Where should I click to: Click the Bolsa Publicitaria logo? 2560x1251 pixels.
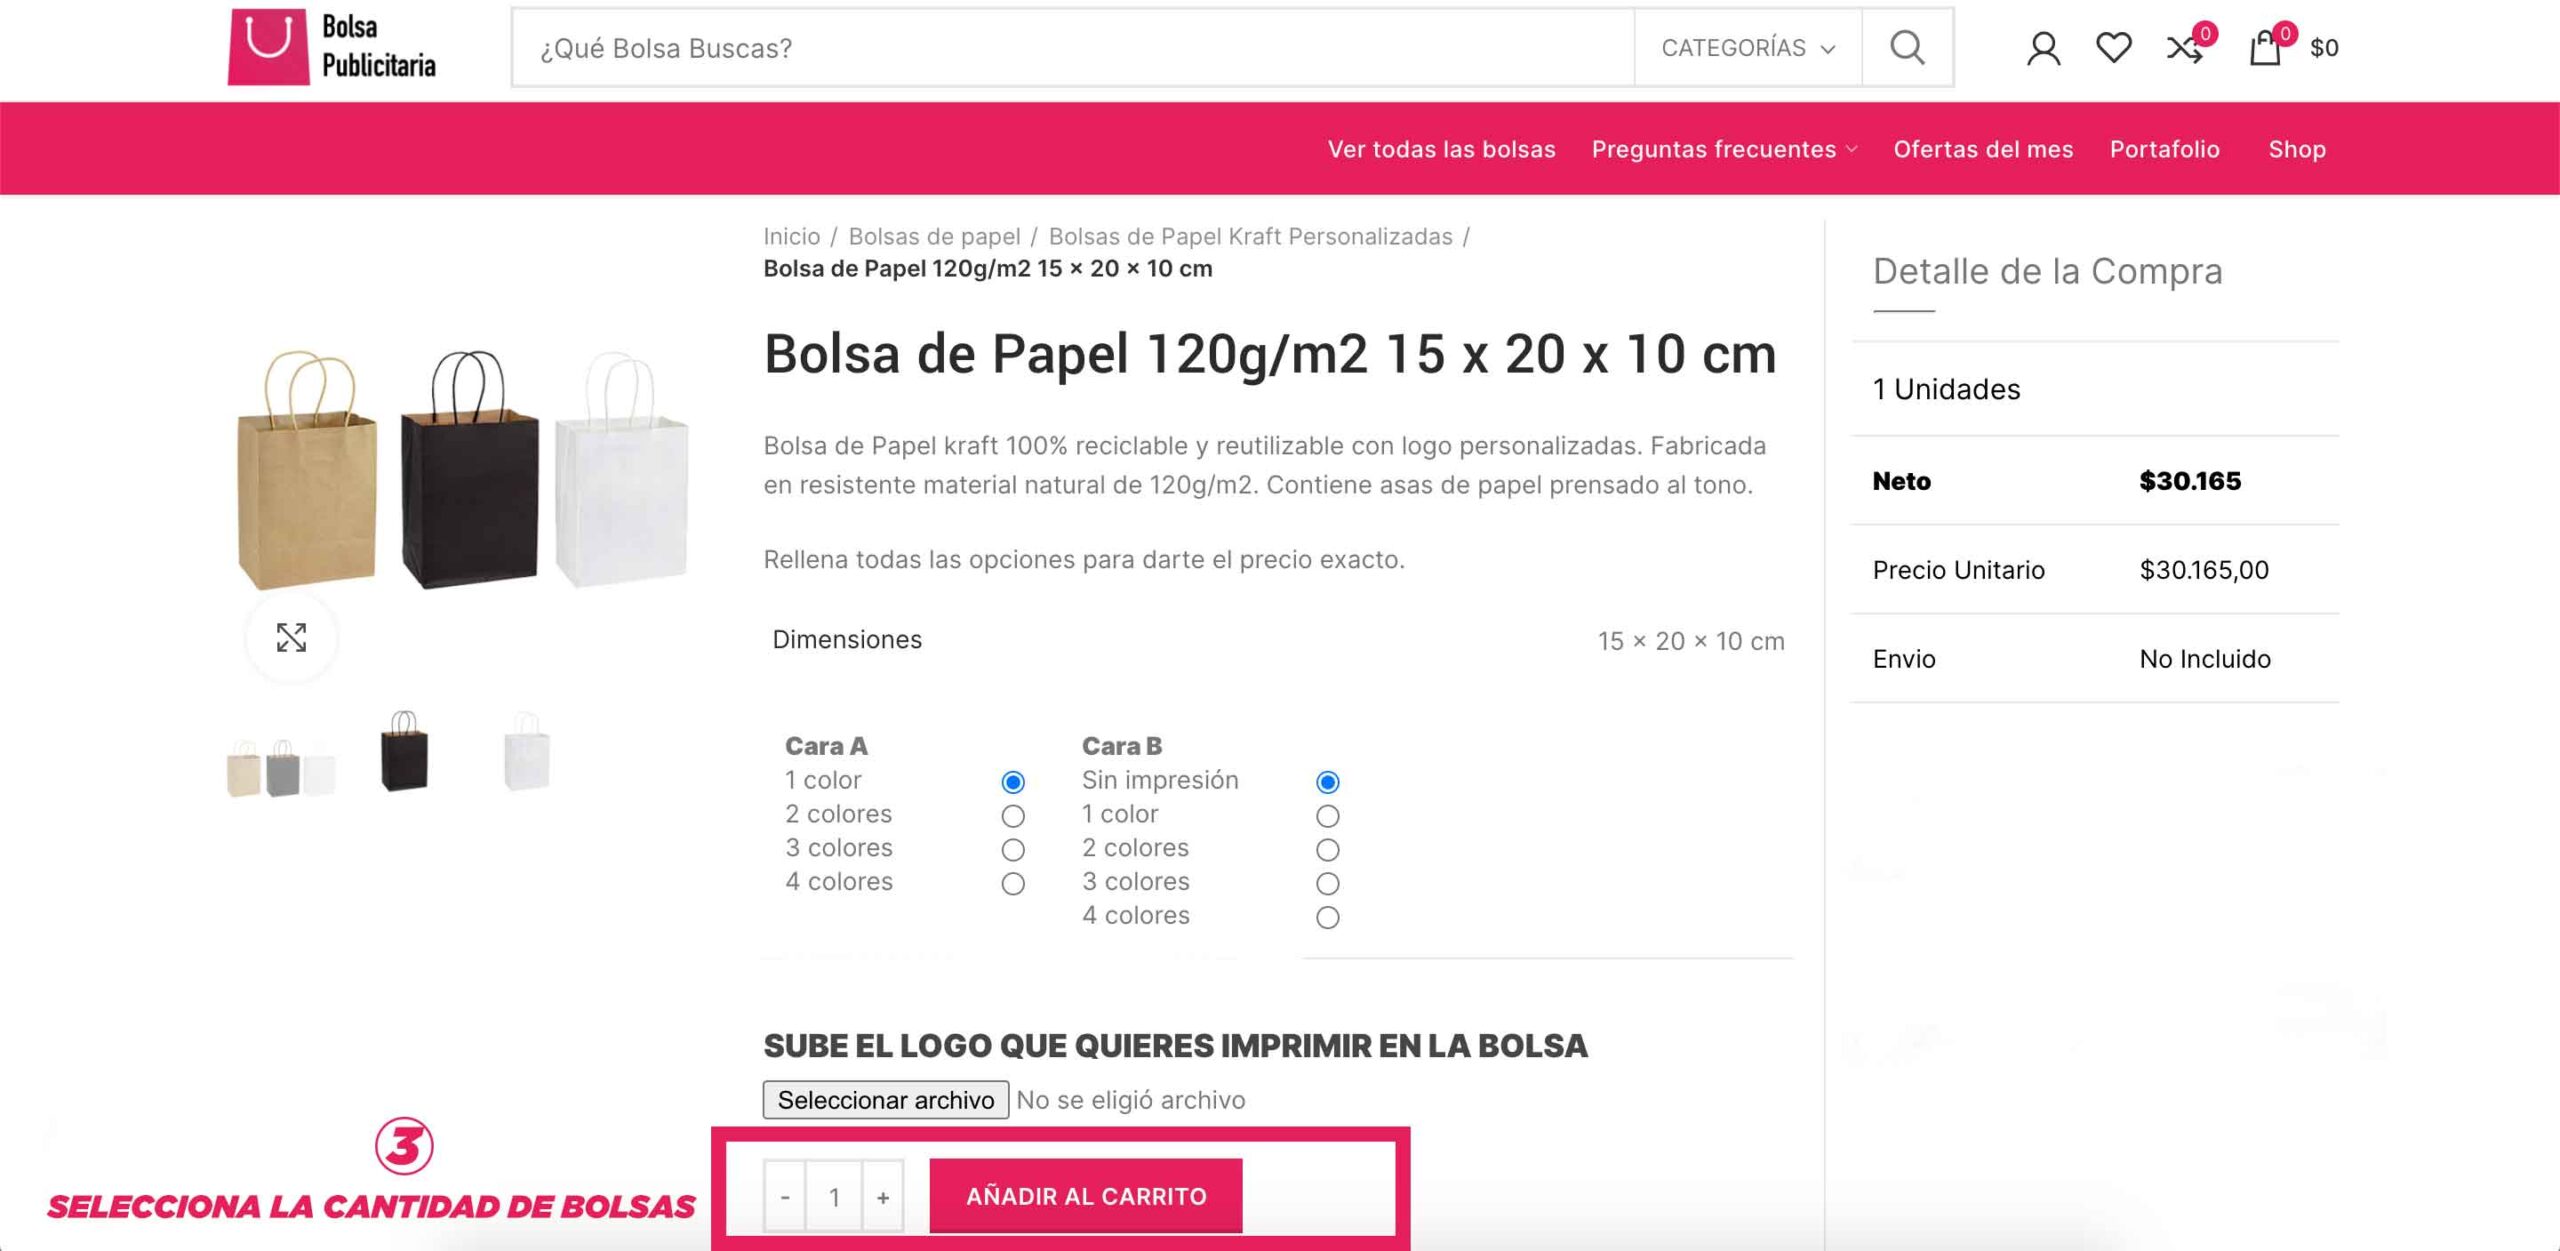333,46
